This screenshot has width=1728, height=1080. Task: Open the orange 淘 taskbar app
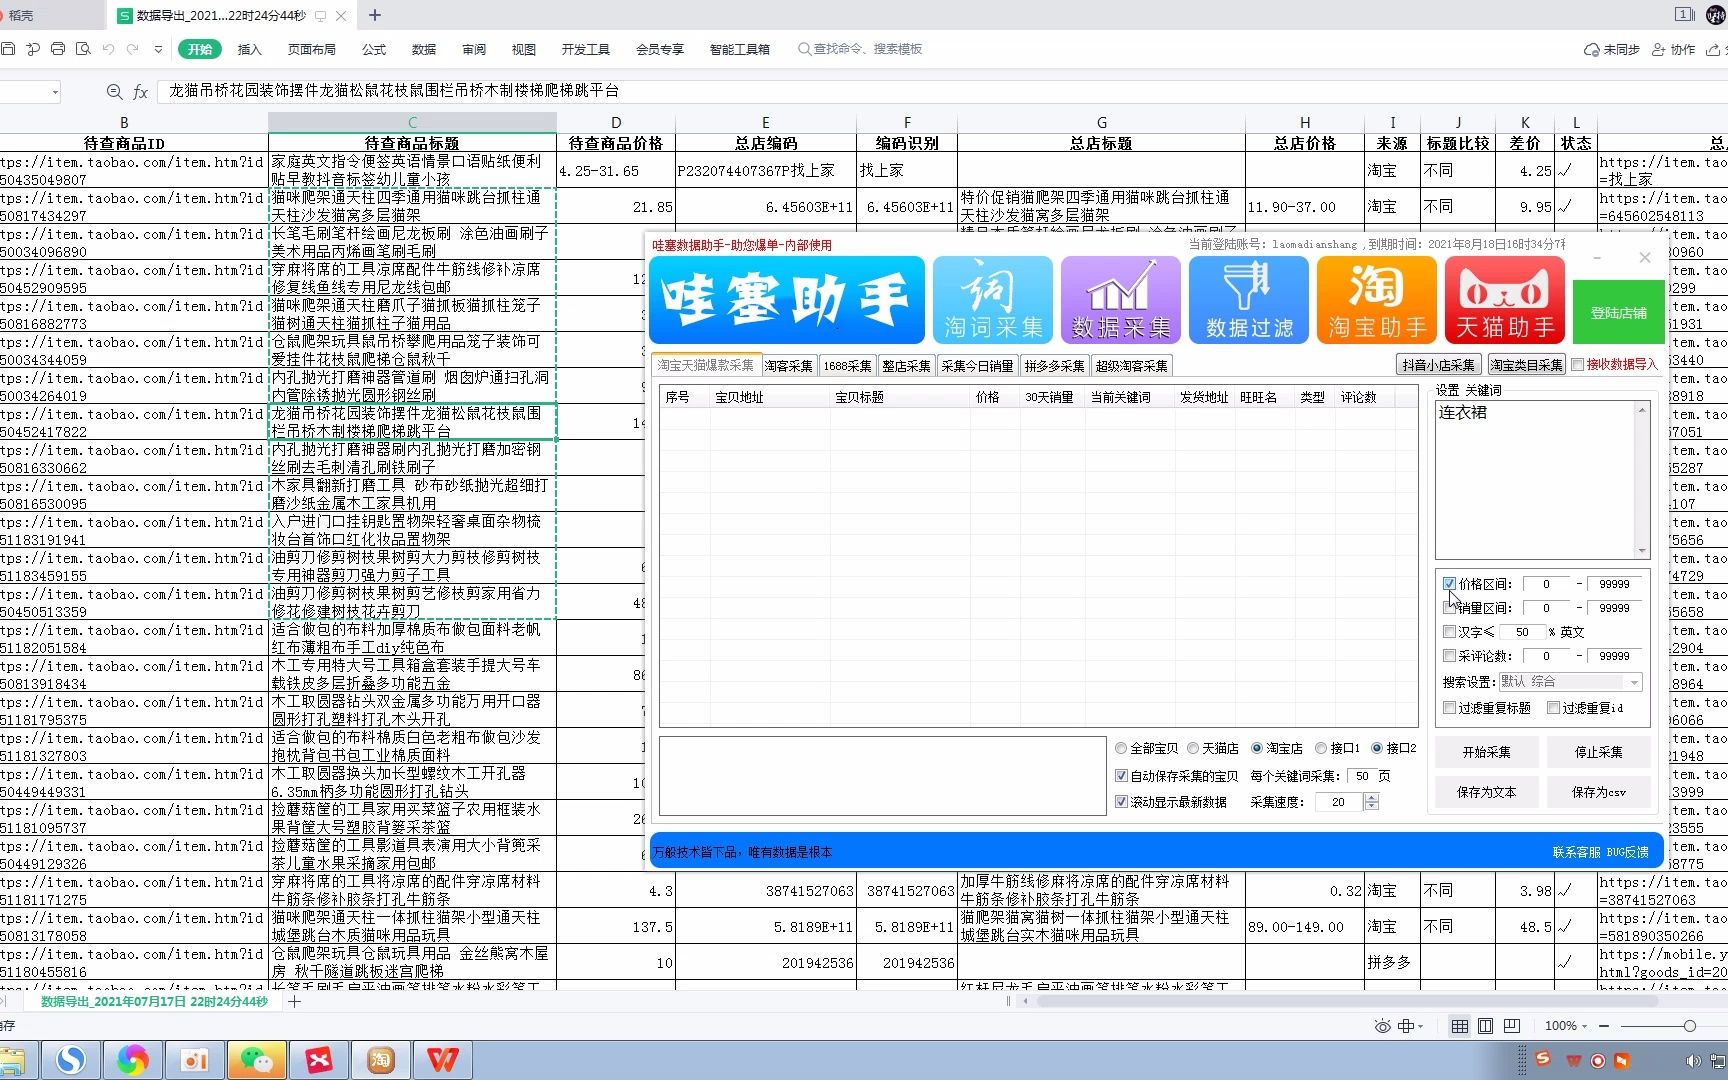coord(380,1060)
